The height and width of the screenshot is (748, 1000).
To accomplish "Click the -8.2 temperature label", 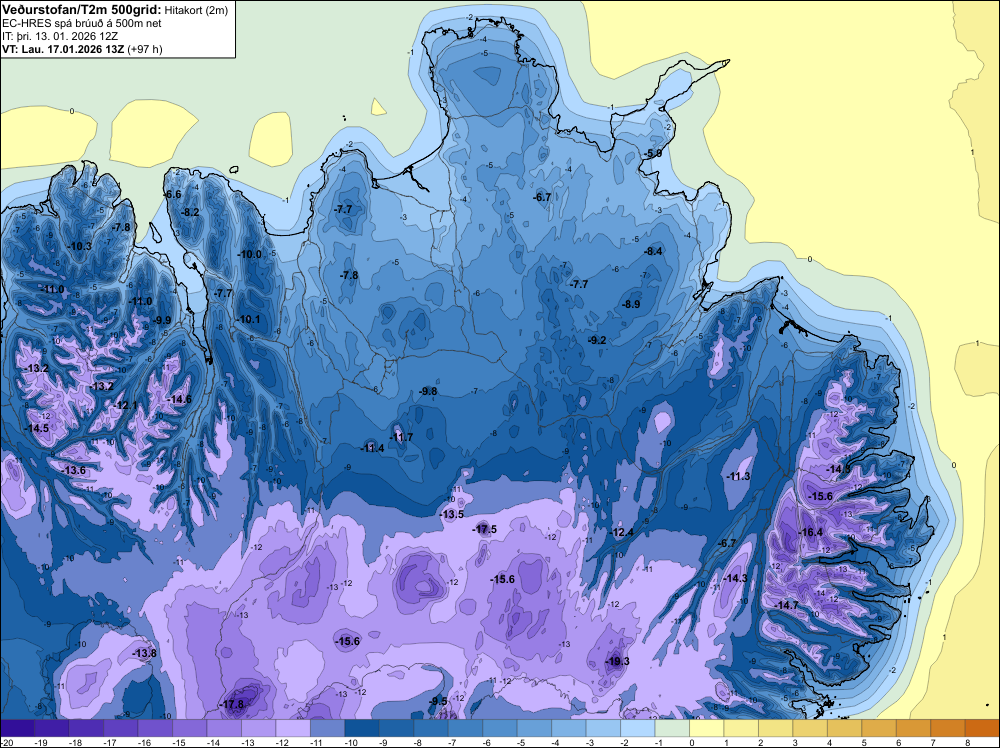I will [x=189, y=212].
